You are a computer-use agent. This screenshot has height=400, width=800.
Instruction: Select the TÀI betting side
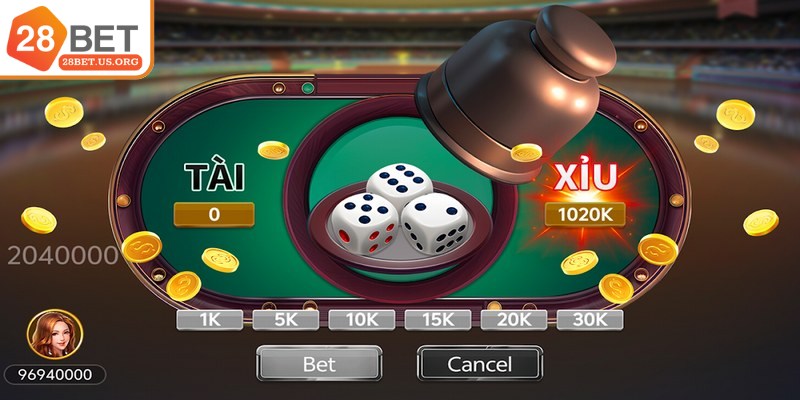click(214, 178)
